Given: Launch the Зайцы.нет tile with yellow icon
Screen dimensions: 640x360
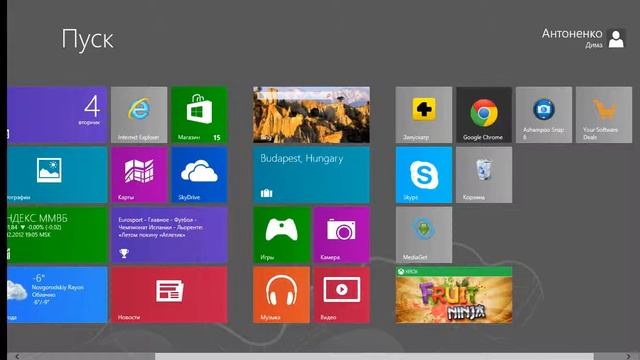Looking at the screenshot, I should click(x=424, y=115).
